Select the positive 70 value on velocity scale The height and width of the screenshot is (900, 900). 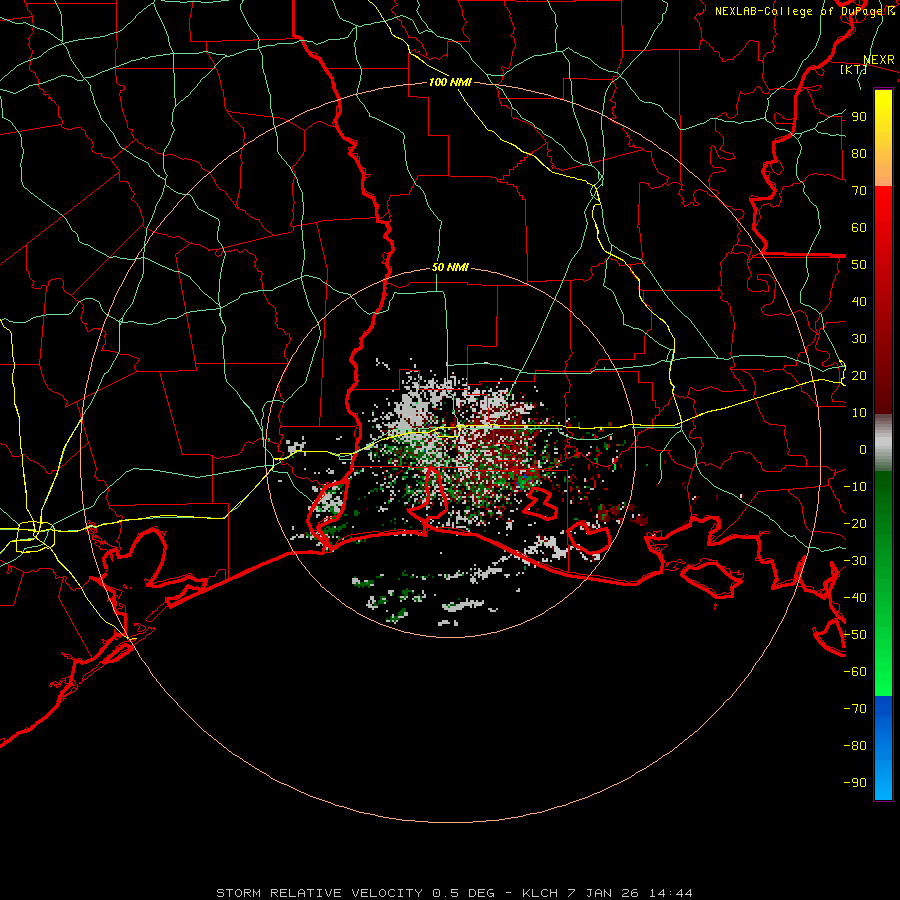[x=859, y=191]
